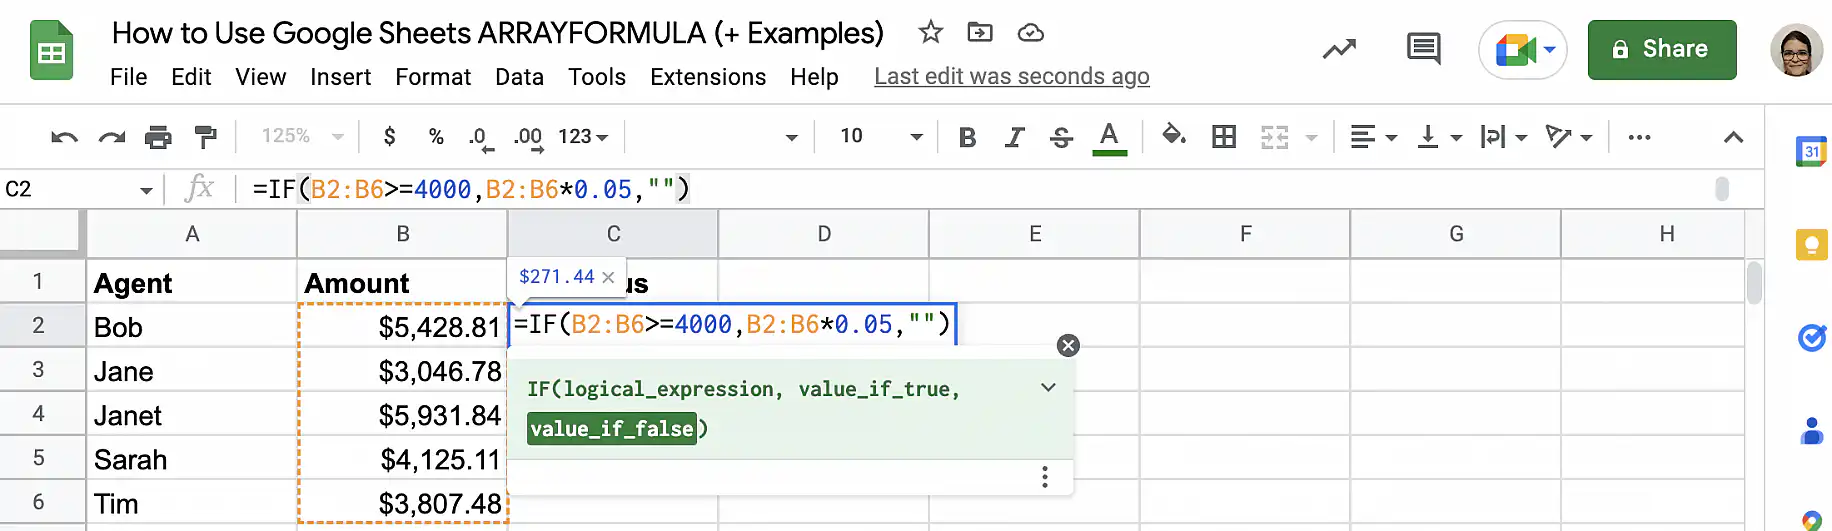
Task: Click the vertical scrollbar
Action: coord(1754,282)
